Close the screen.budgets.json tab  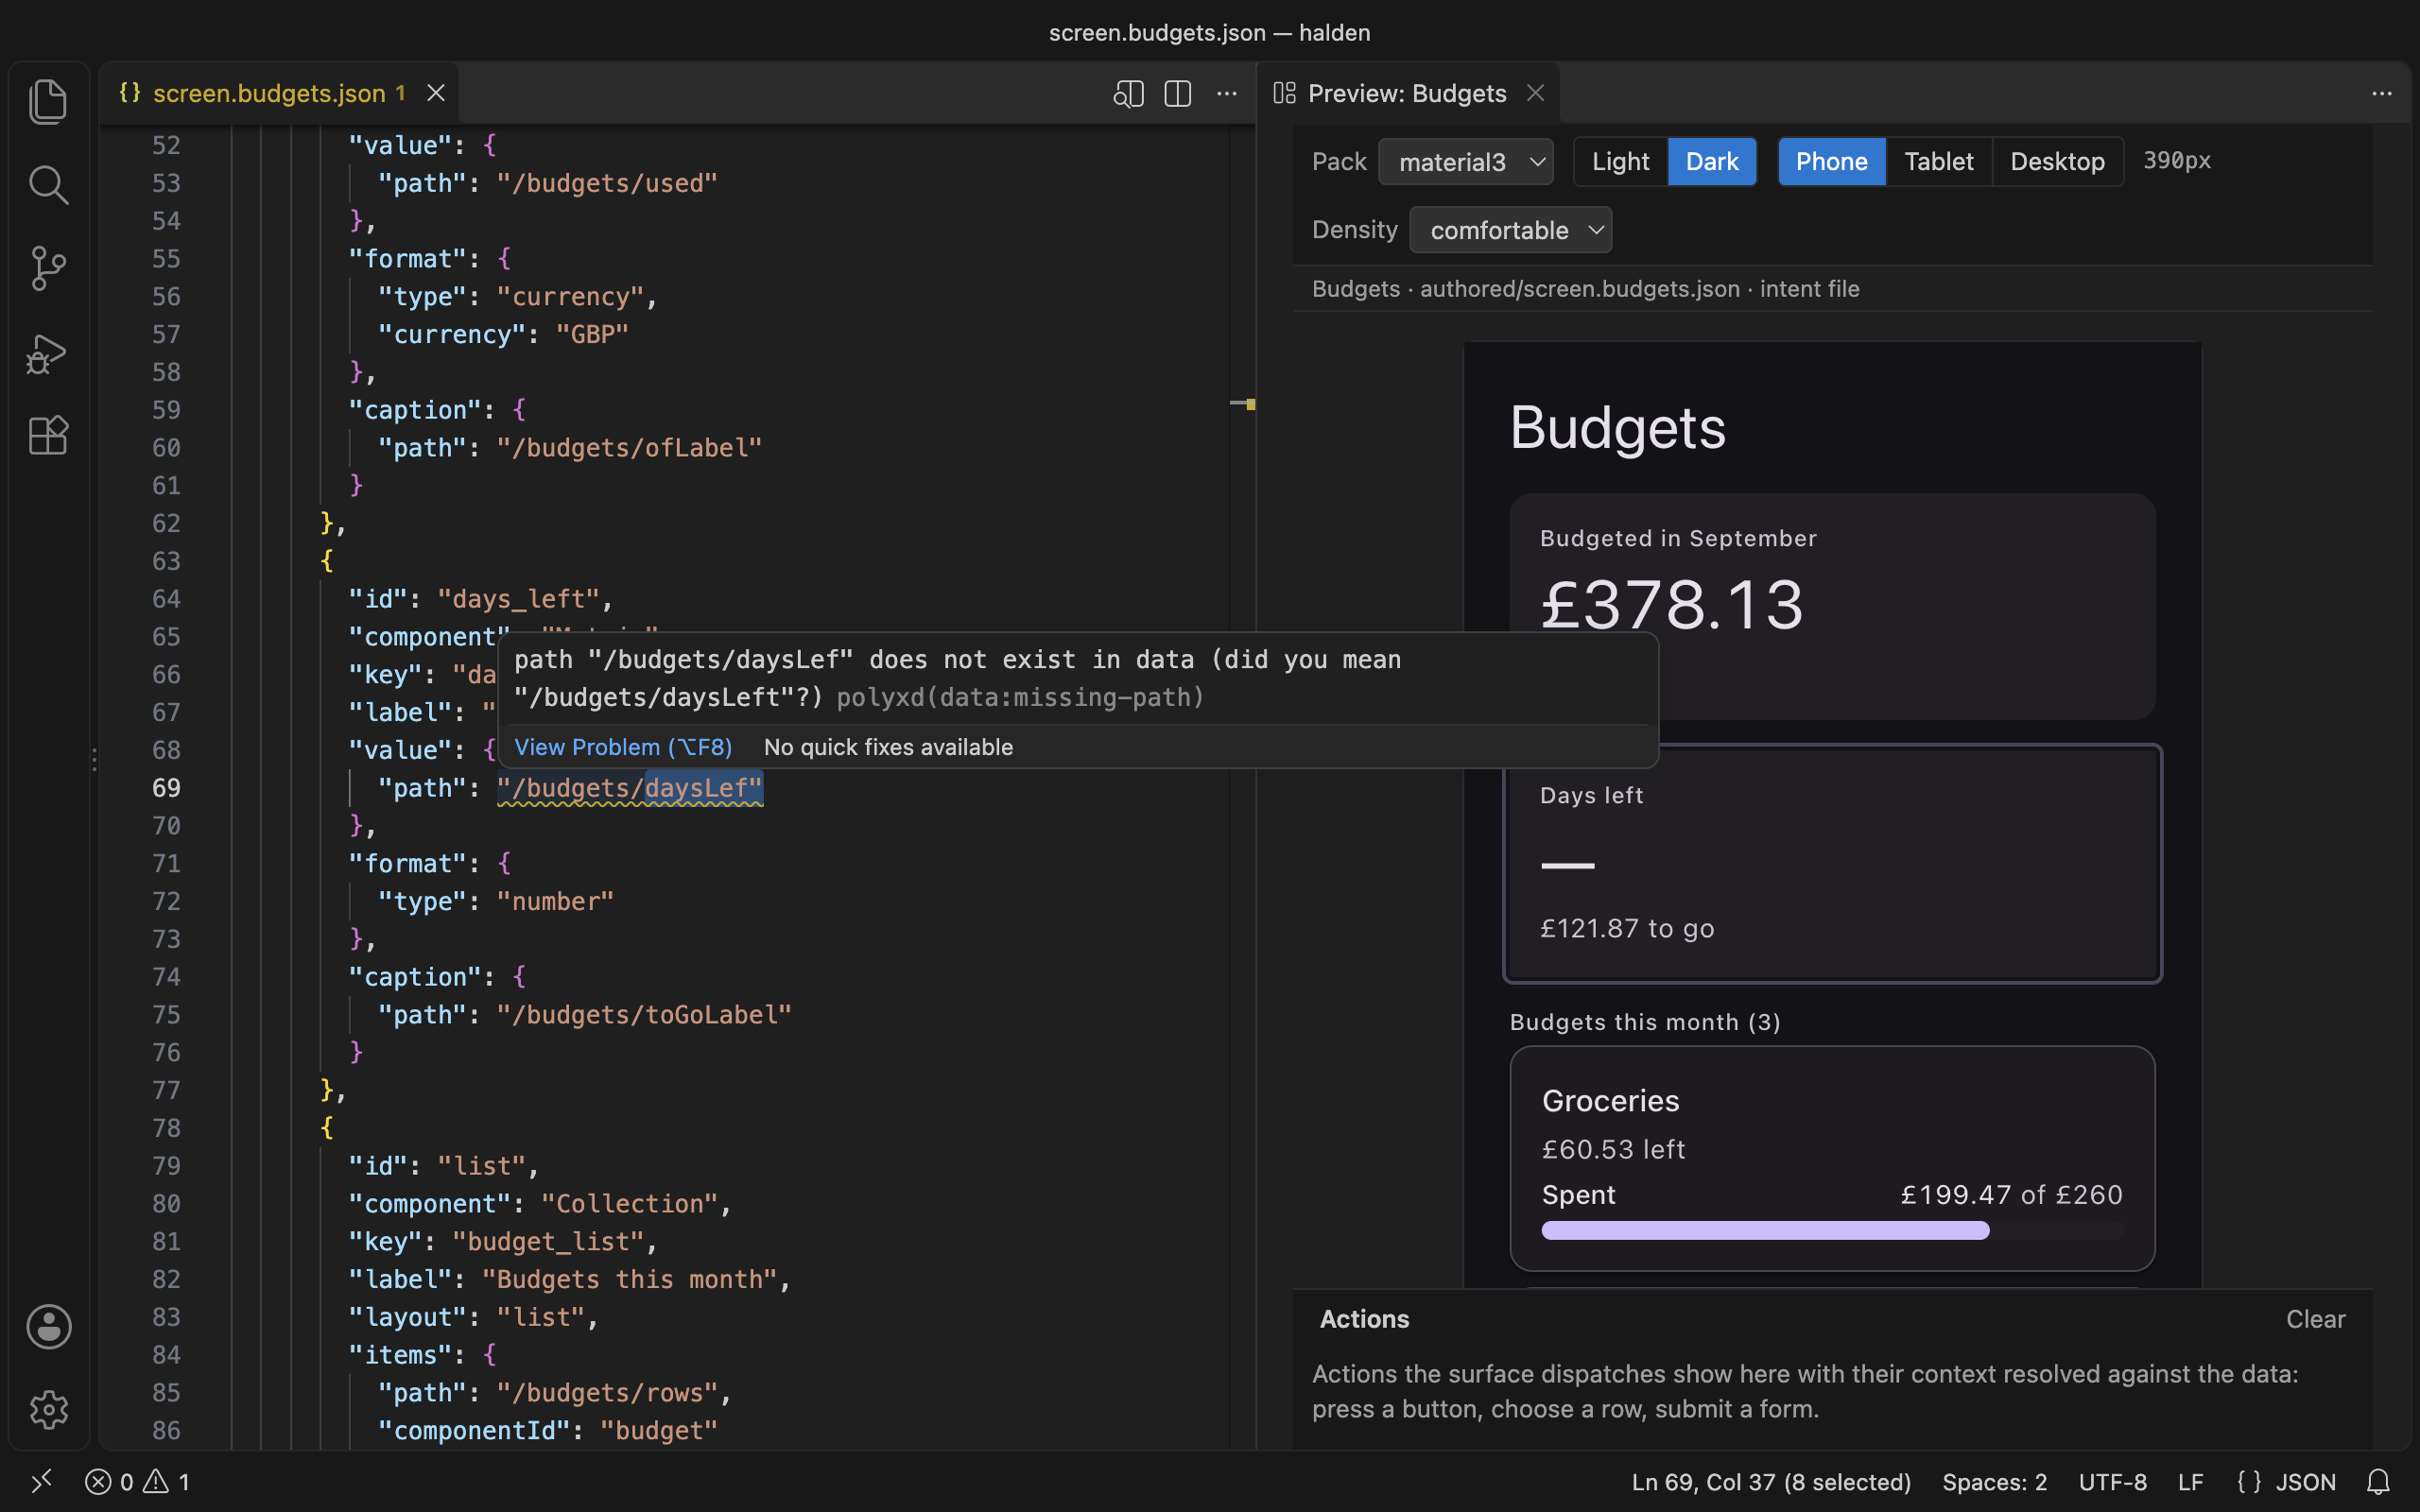click(436, 93)
